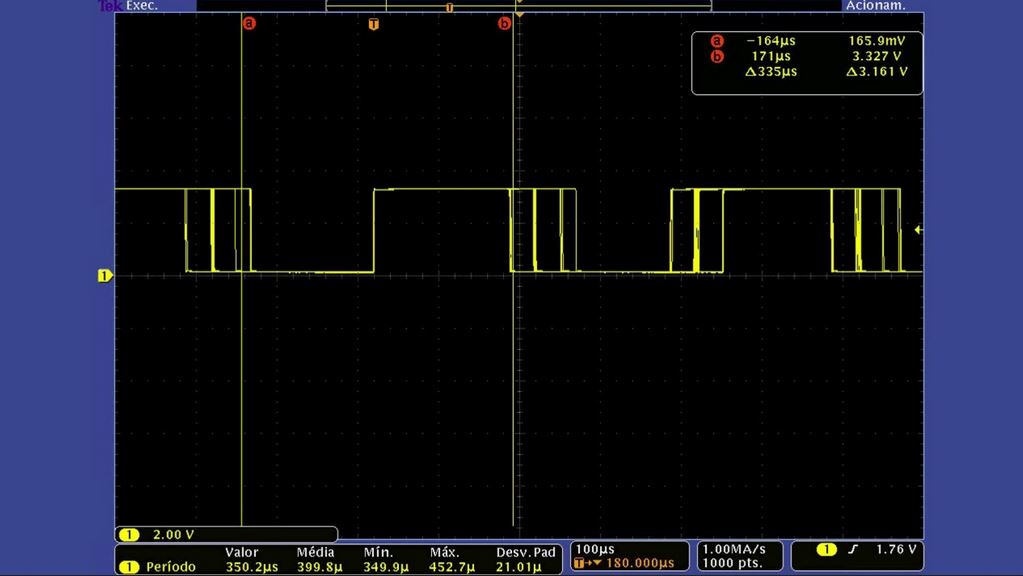Viewport: 1023px width, 576px height.
Task: Click the Tek logo at top left
Action: coord(110,6)
